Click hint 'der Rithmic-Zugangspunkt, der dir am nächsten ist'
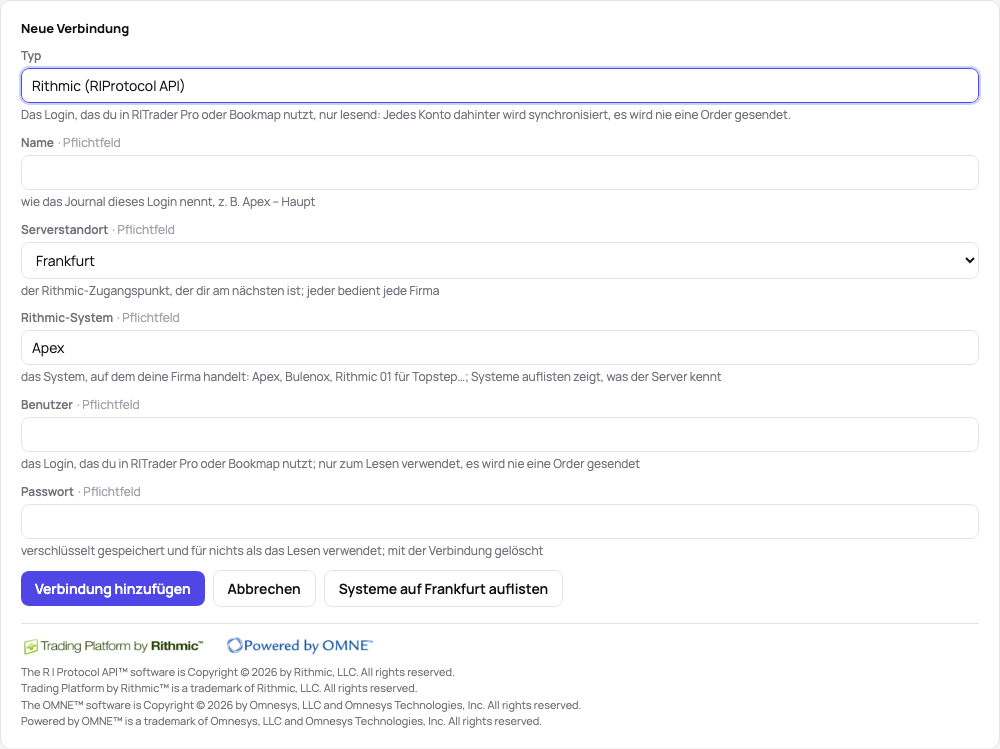Screen dimensions: 1000x749 (x=230, y=291)
